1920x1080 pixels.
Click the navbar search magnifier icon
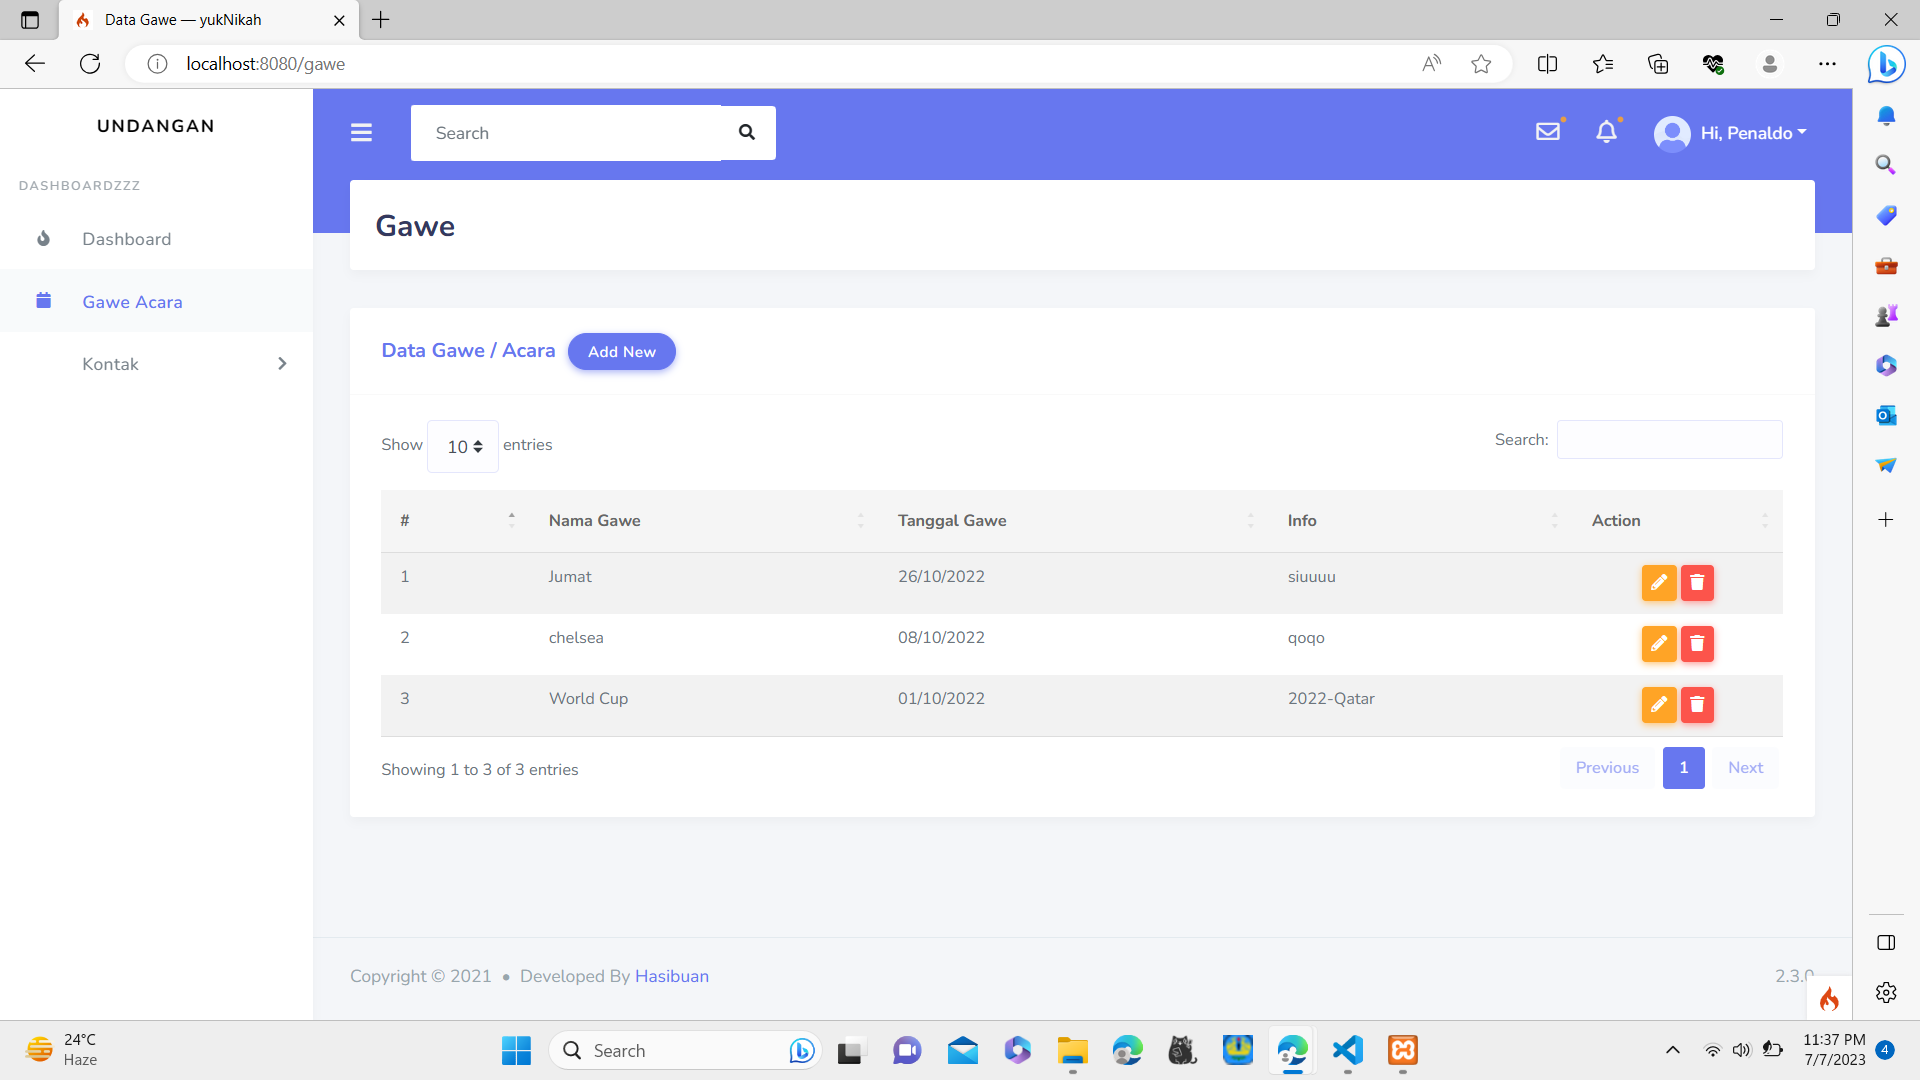(x=746, y=131)
